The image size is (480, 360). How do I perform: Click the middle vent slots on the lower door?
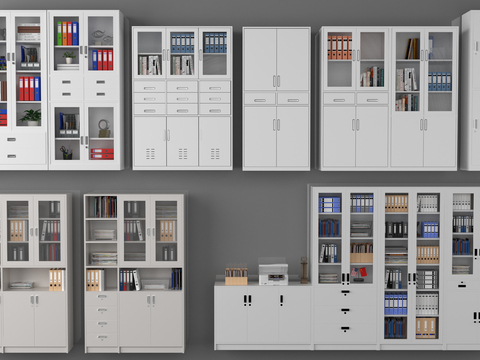pyautogui.click(x=183, y=154)
